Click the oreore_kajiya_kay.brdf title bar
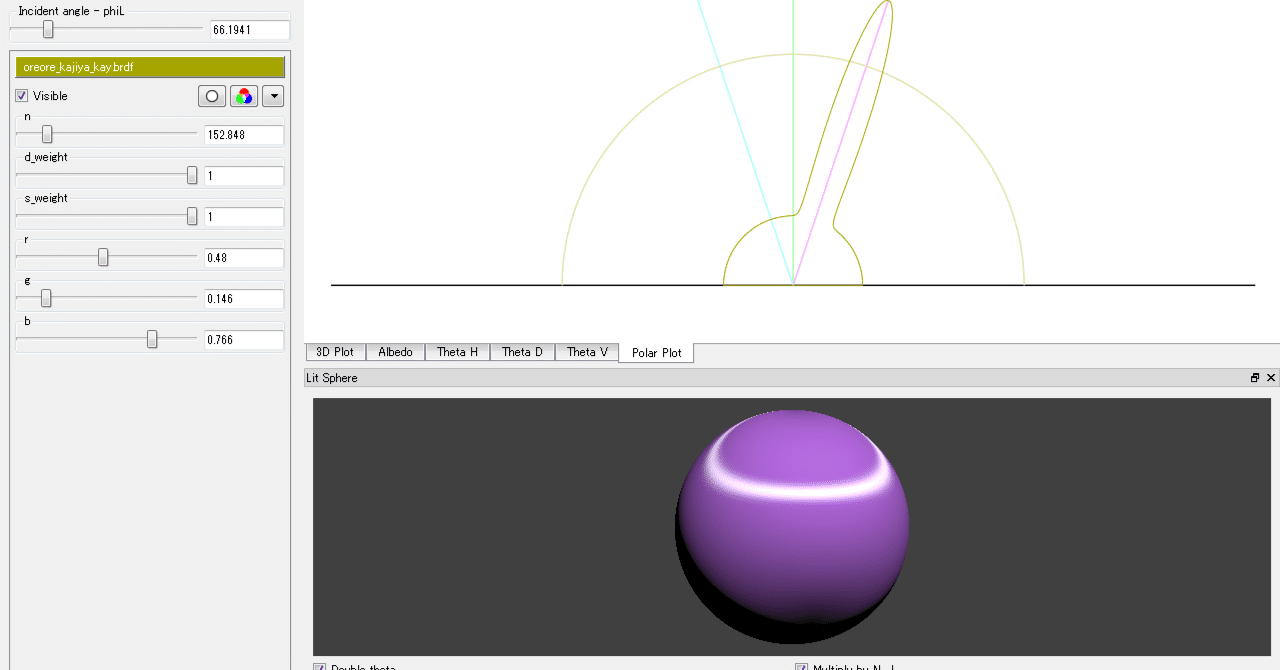The width and height of the screenshot is (1280, 670). [149, 66]
